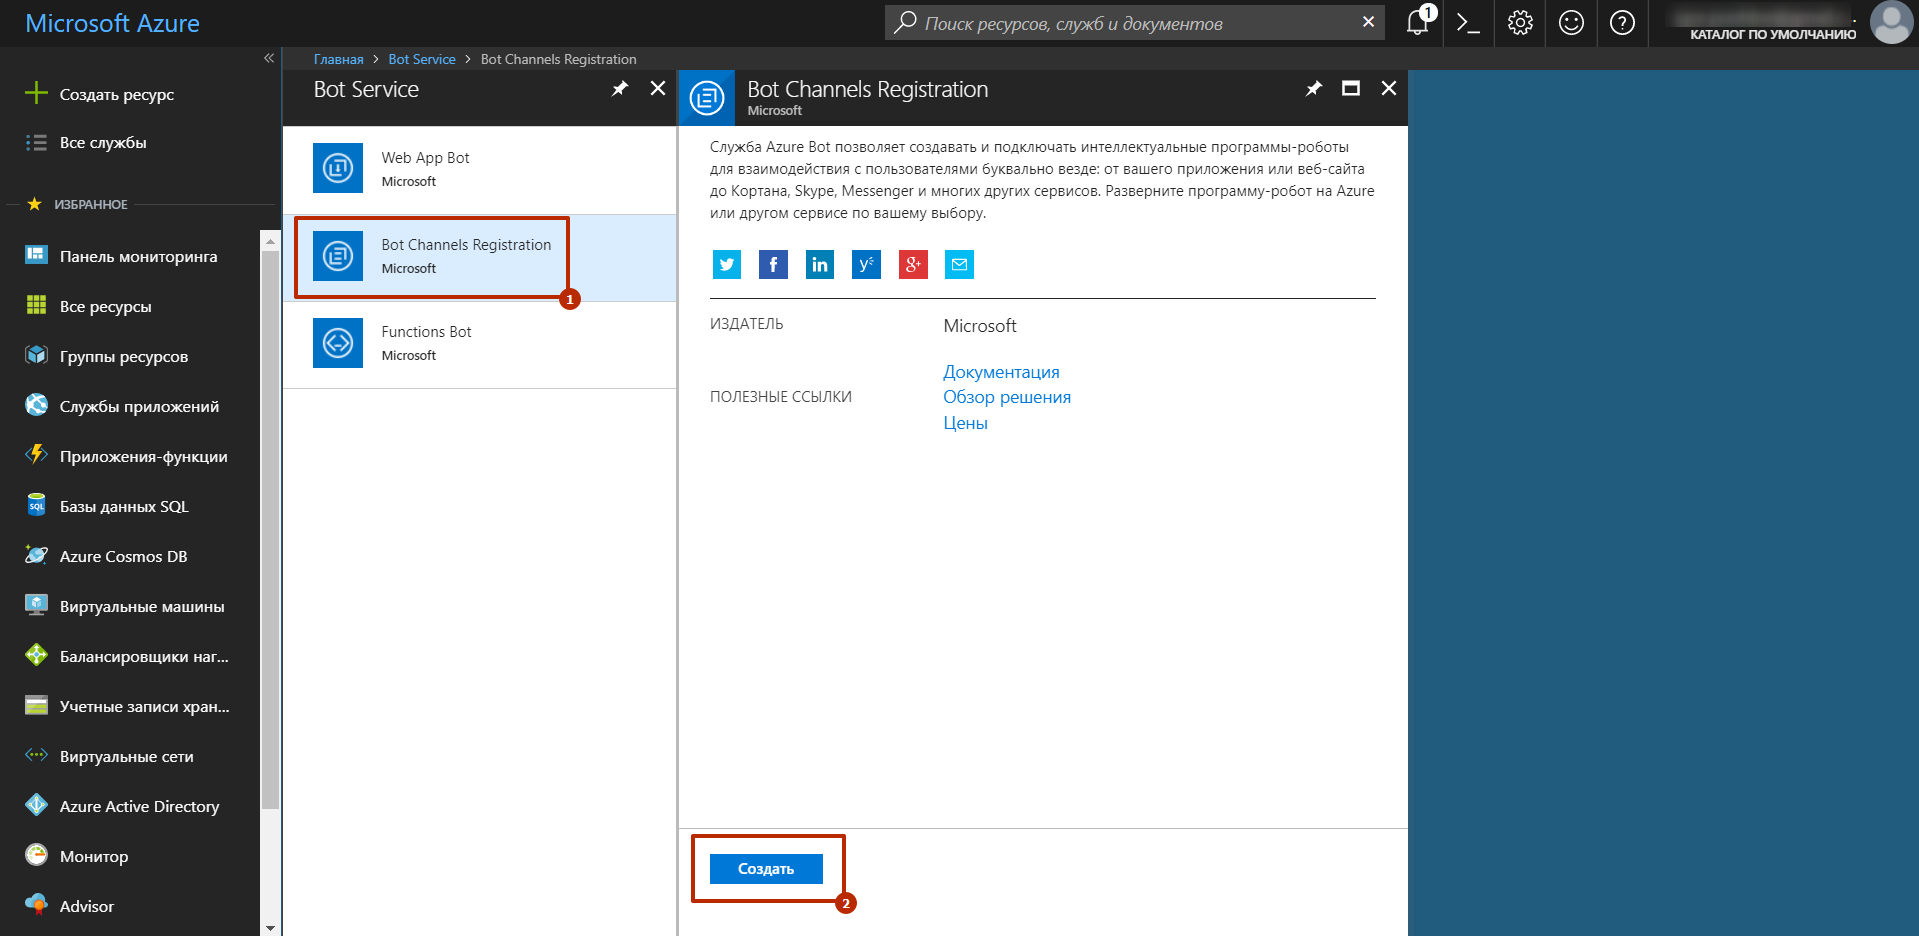Screen dimensions: 1919x936
Task: Open Базы данных SQL
Action: coord(124,506)
